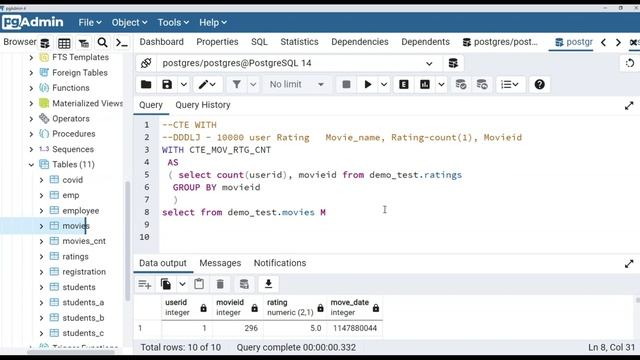Image resolution: width=640 pixels, height=360 pixels.
Task: Click the Browser server properties icon
Action: [x=45, y=42]
